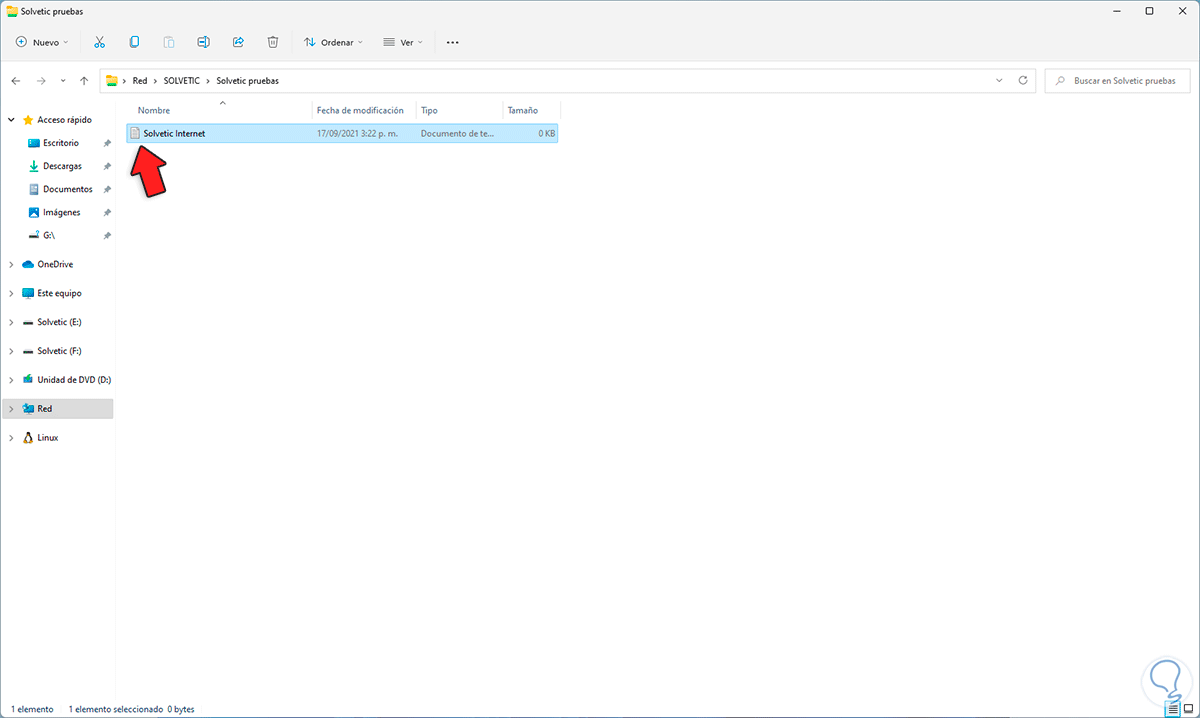The width and height of the screenshot is (1200, 718).
Task: Open Descargas in the sidebar
Action: (x=62, y=166)
